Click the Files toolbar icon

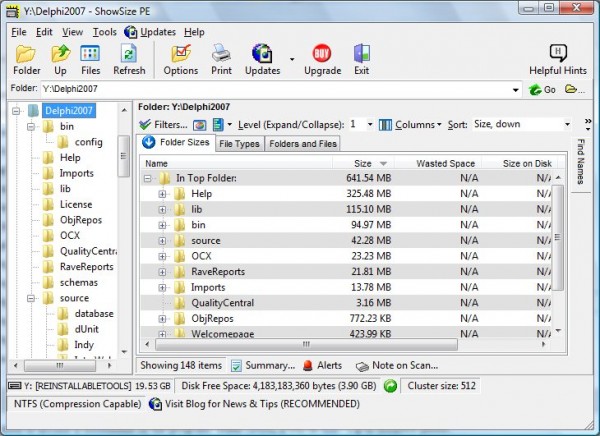(90, 59)
